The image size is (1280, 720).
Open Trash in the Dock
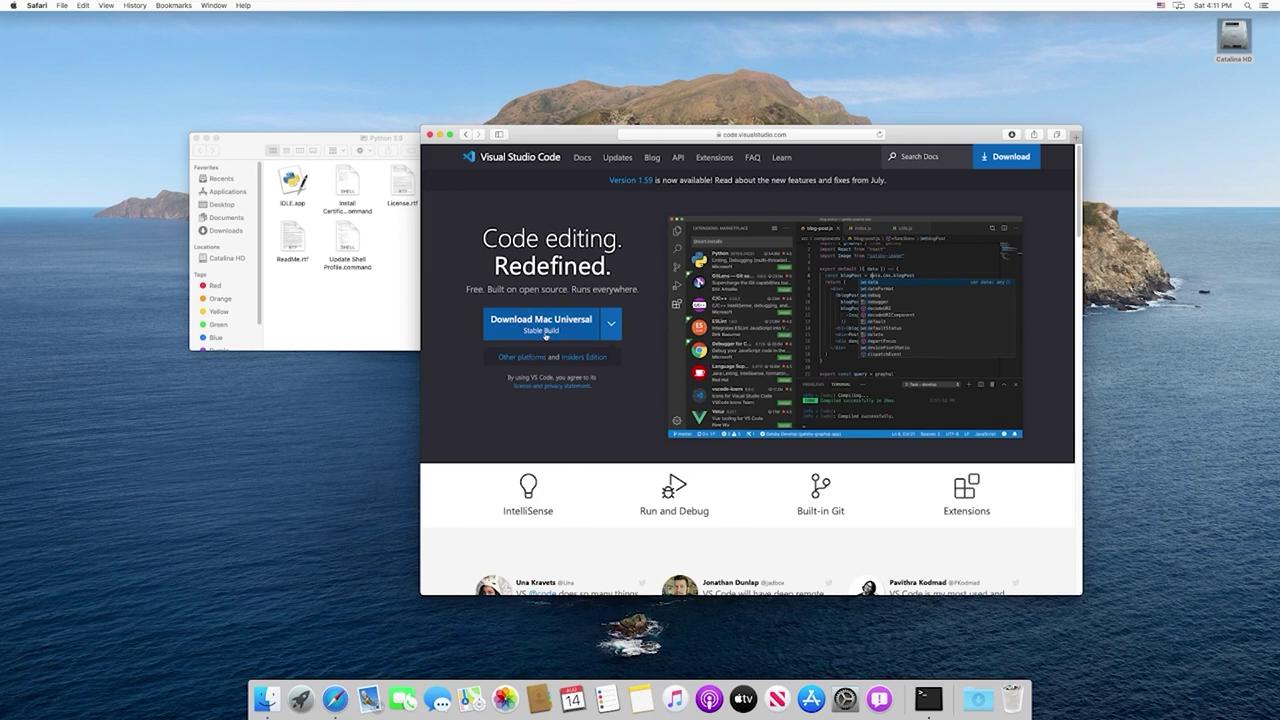point(1013,698)
